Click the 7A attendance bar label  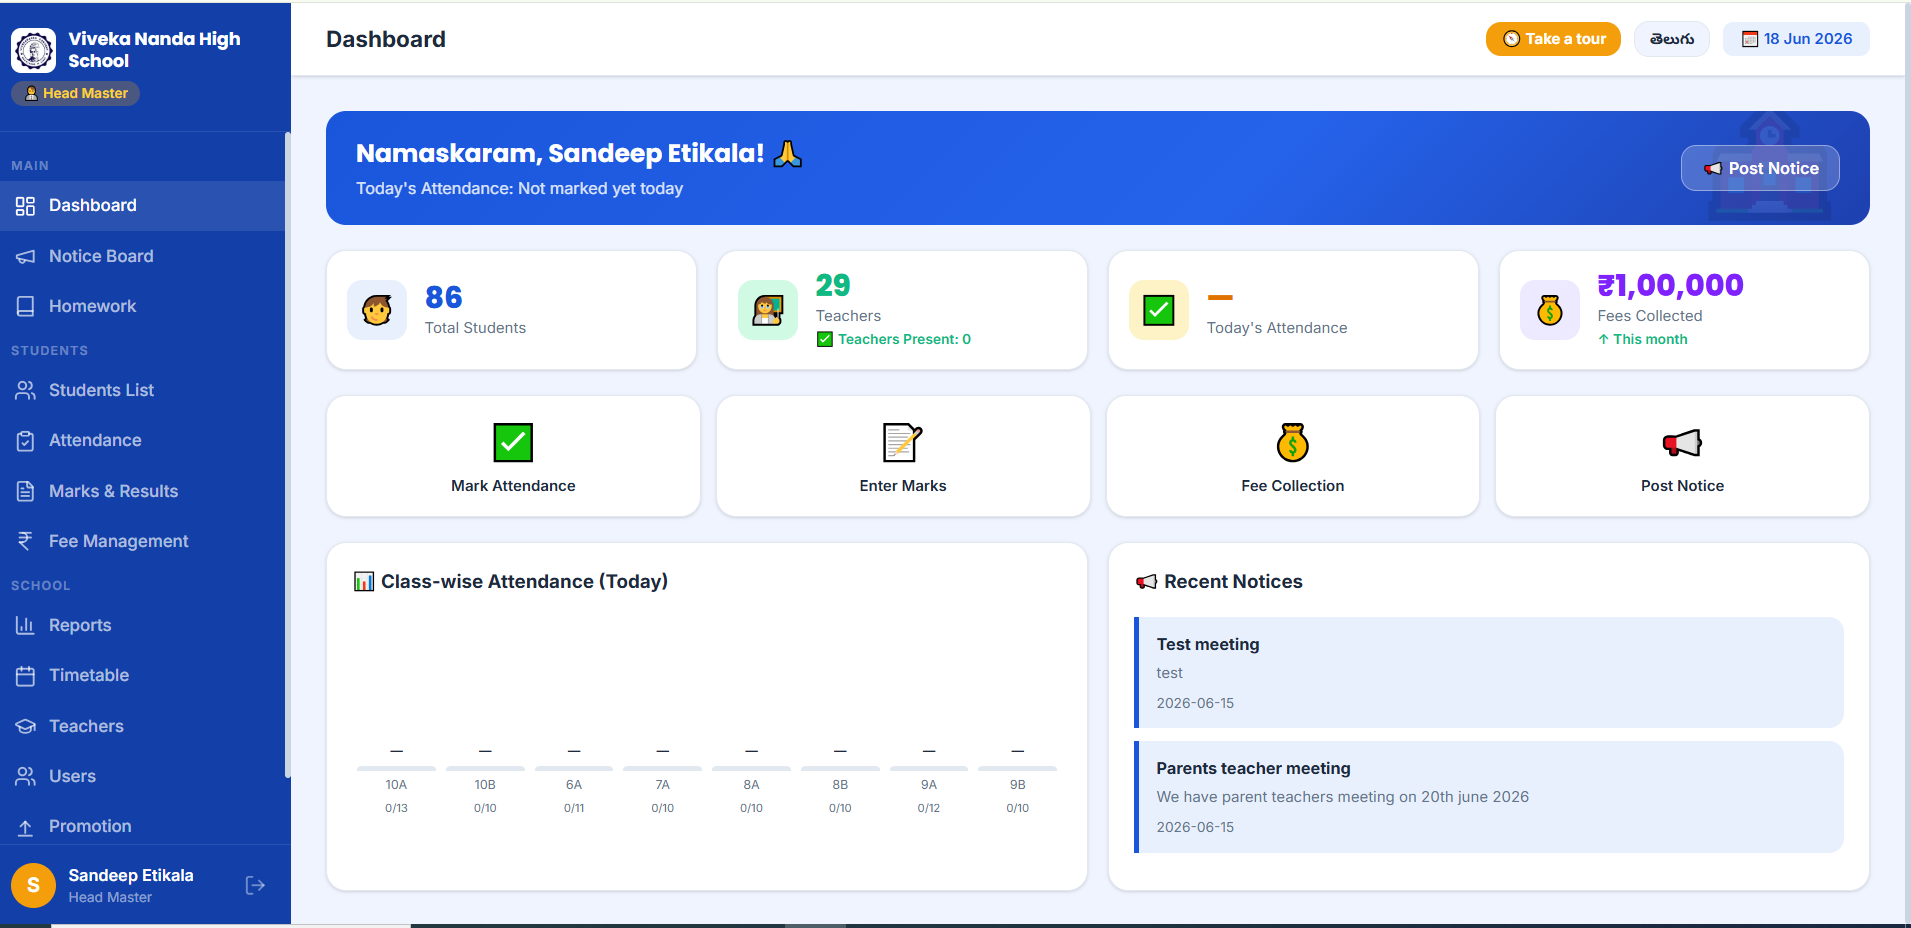coord(663,785)
